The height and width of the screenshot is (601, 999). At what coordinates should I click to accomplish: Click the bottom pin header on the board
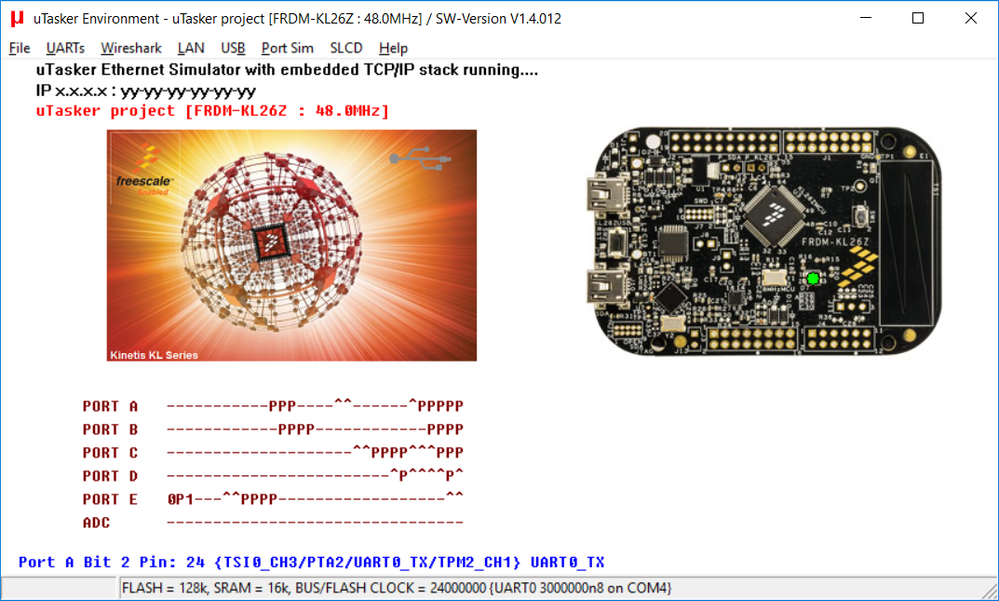pyautogui.click(x=752, y=338)
